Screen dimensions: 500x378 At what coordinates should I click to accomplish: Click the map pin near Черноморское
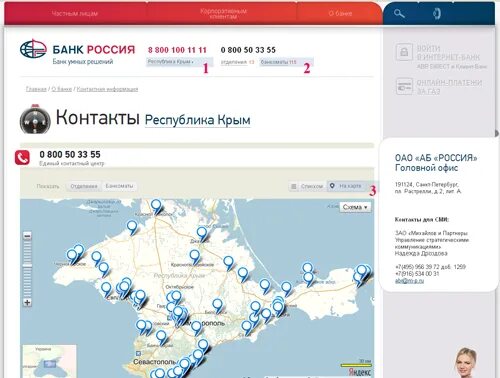72,256
